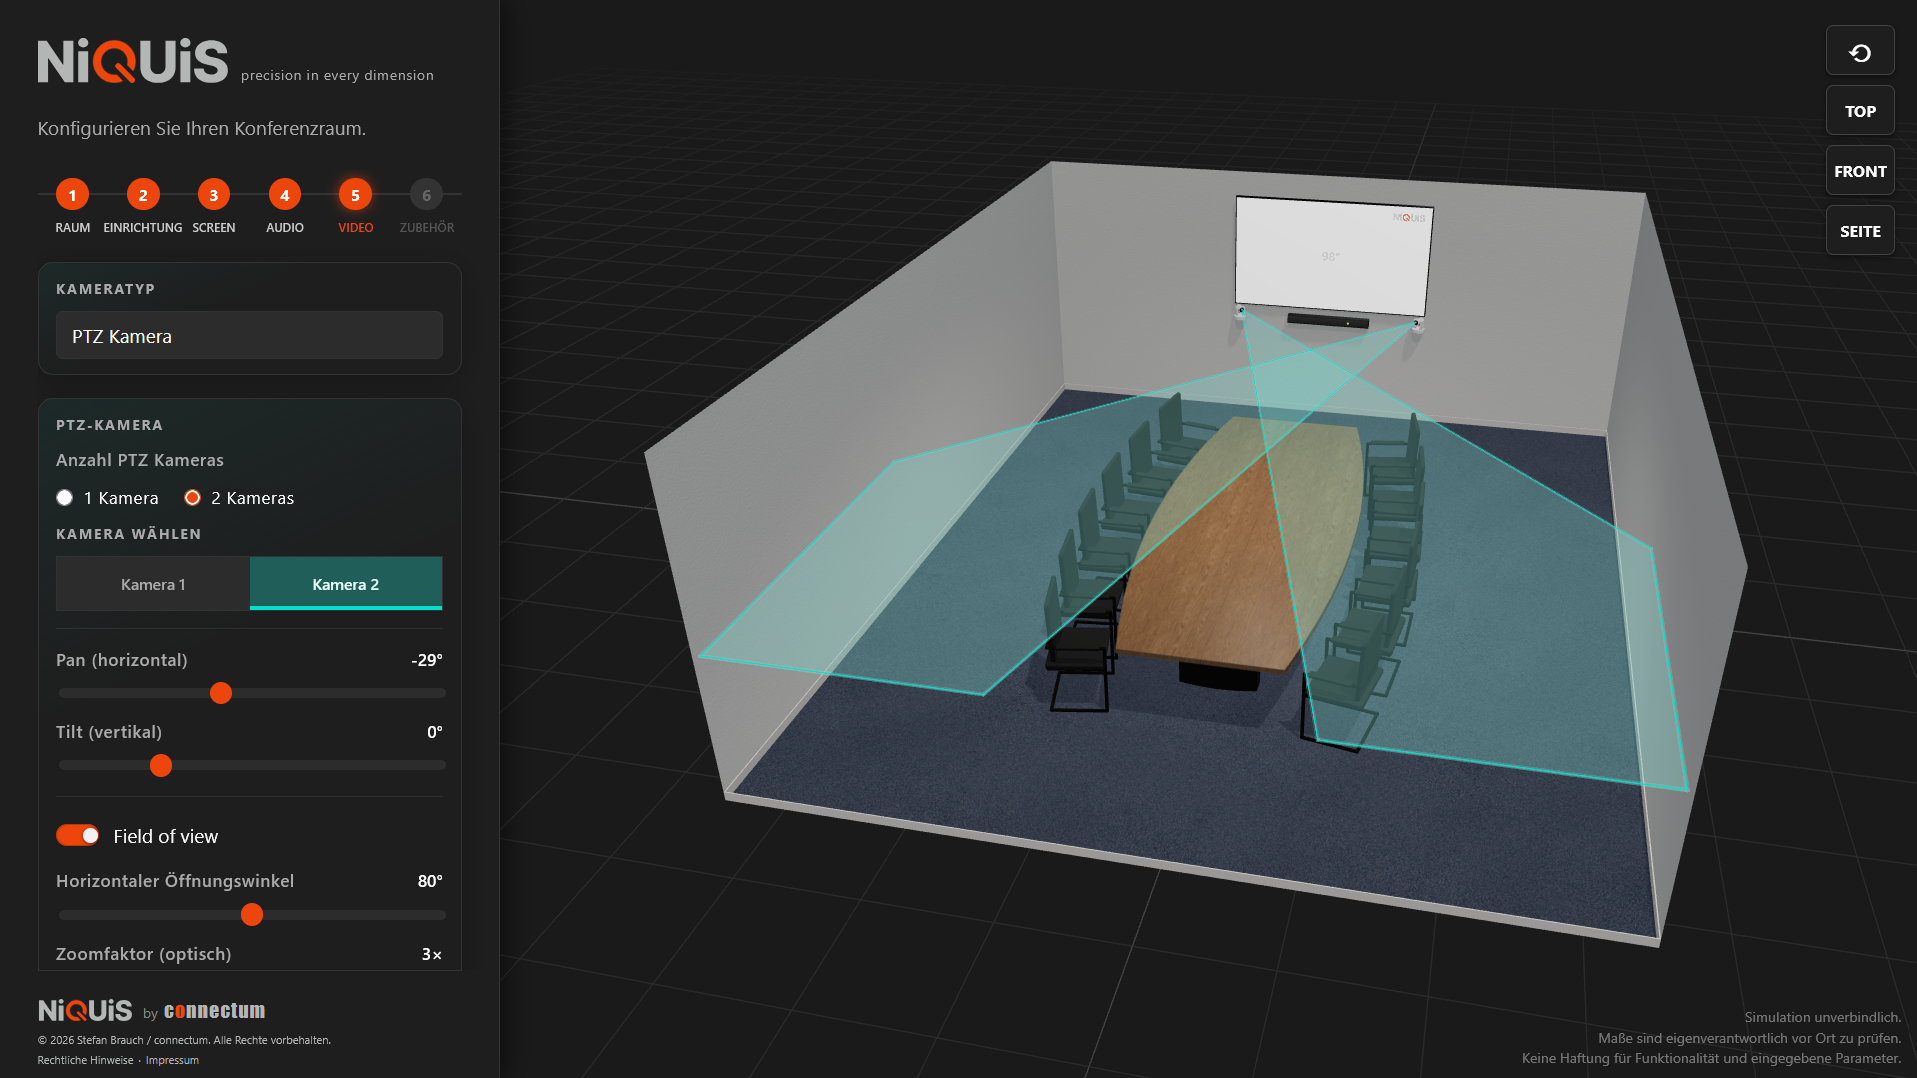Select the 2 Kameras radio option
Image resolution: width=1917 pixels, height=1078 pixels.
193,498
